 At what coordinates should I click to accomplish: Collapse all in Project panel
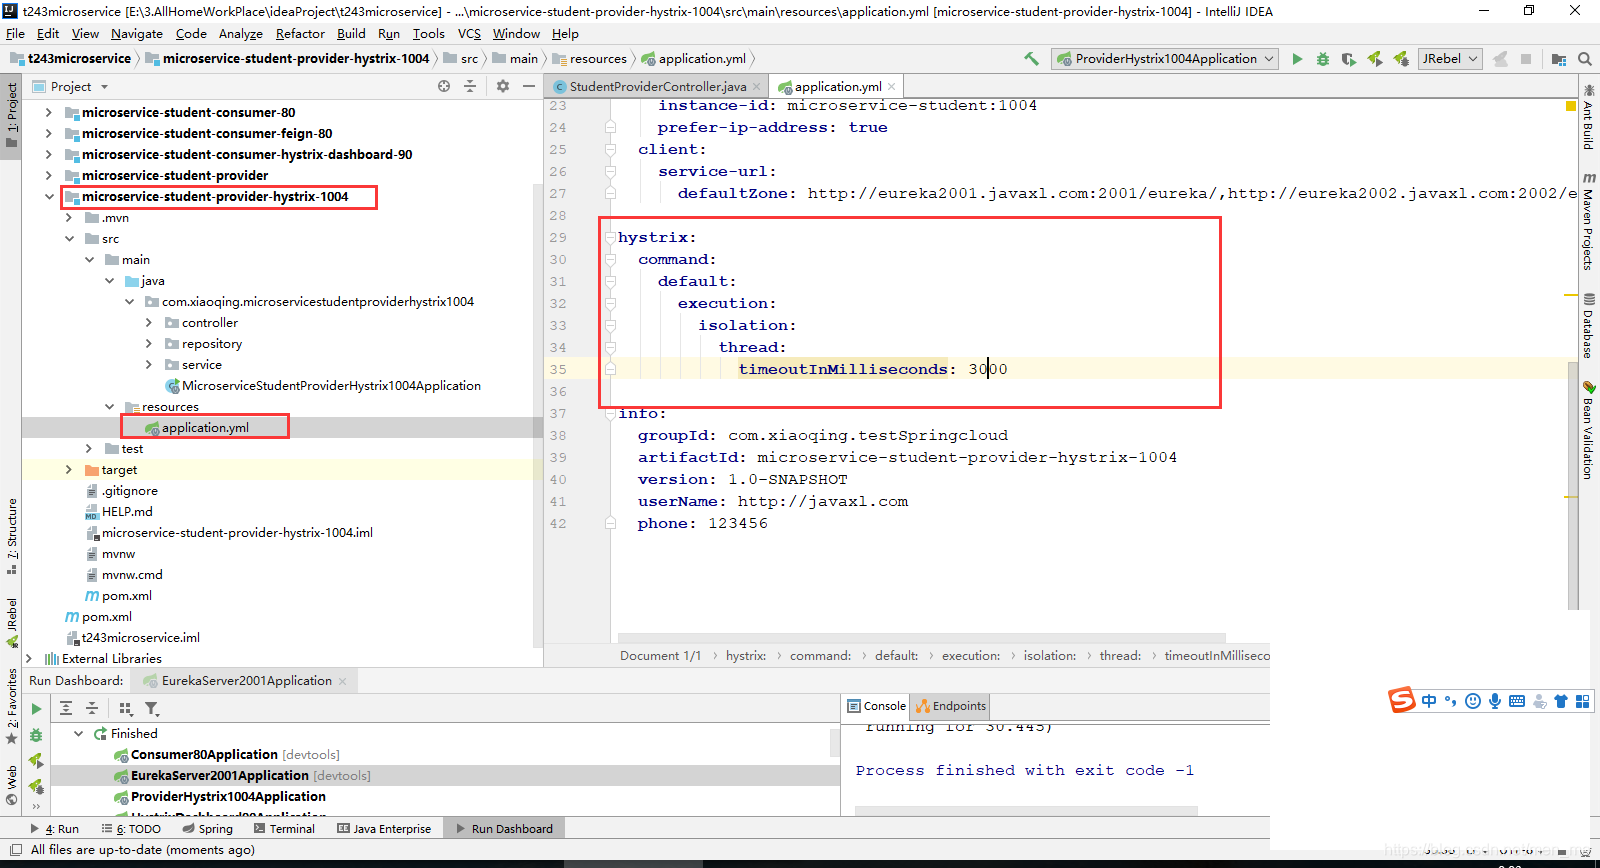click(470, 86)
